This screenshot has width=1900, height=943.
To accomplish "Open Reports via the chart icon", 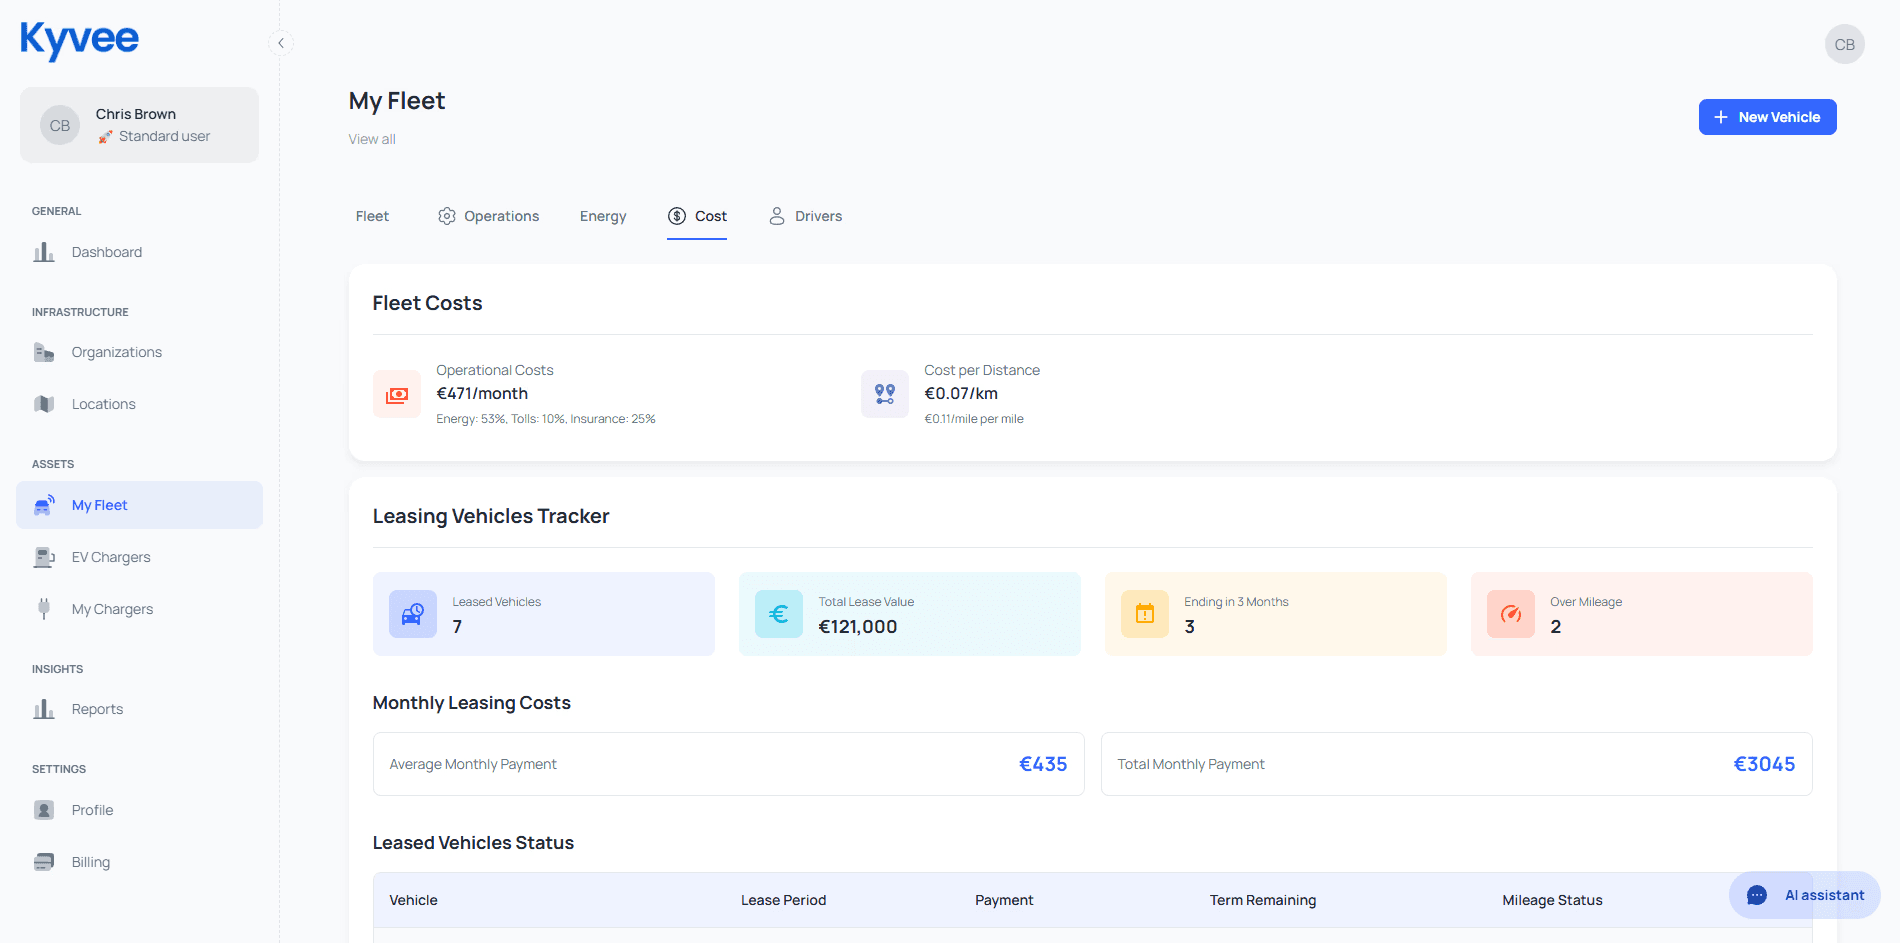I will 44,709.
